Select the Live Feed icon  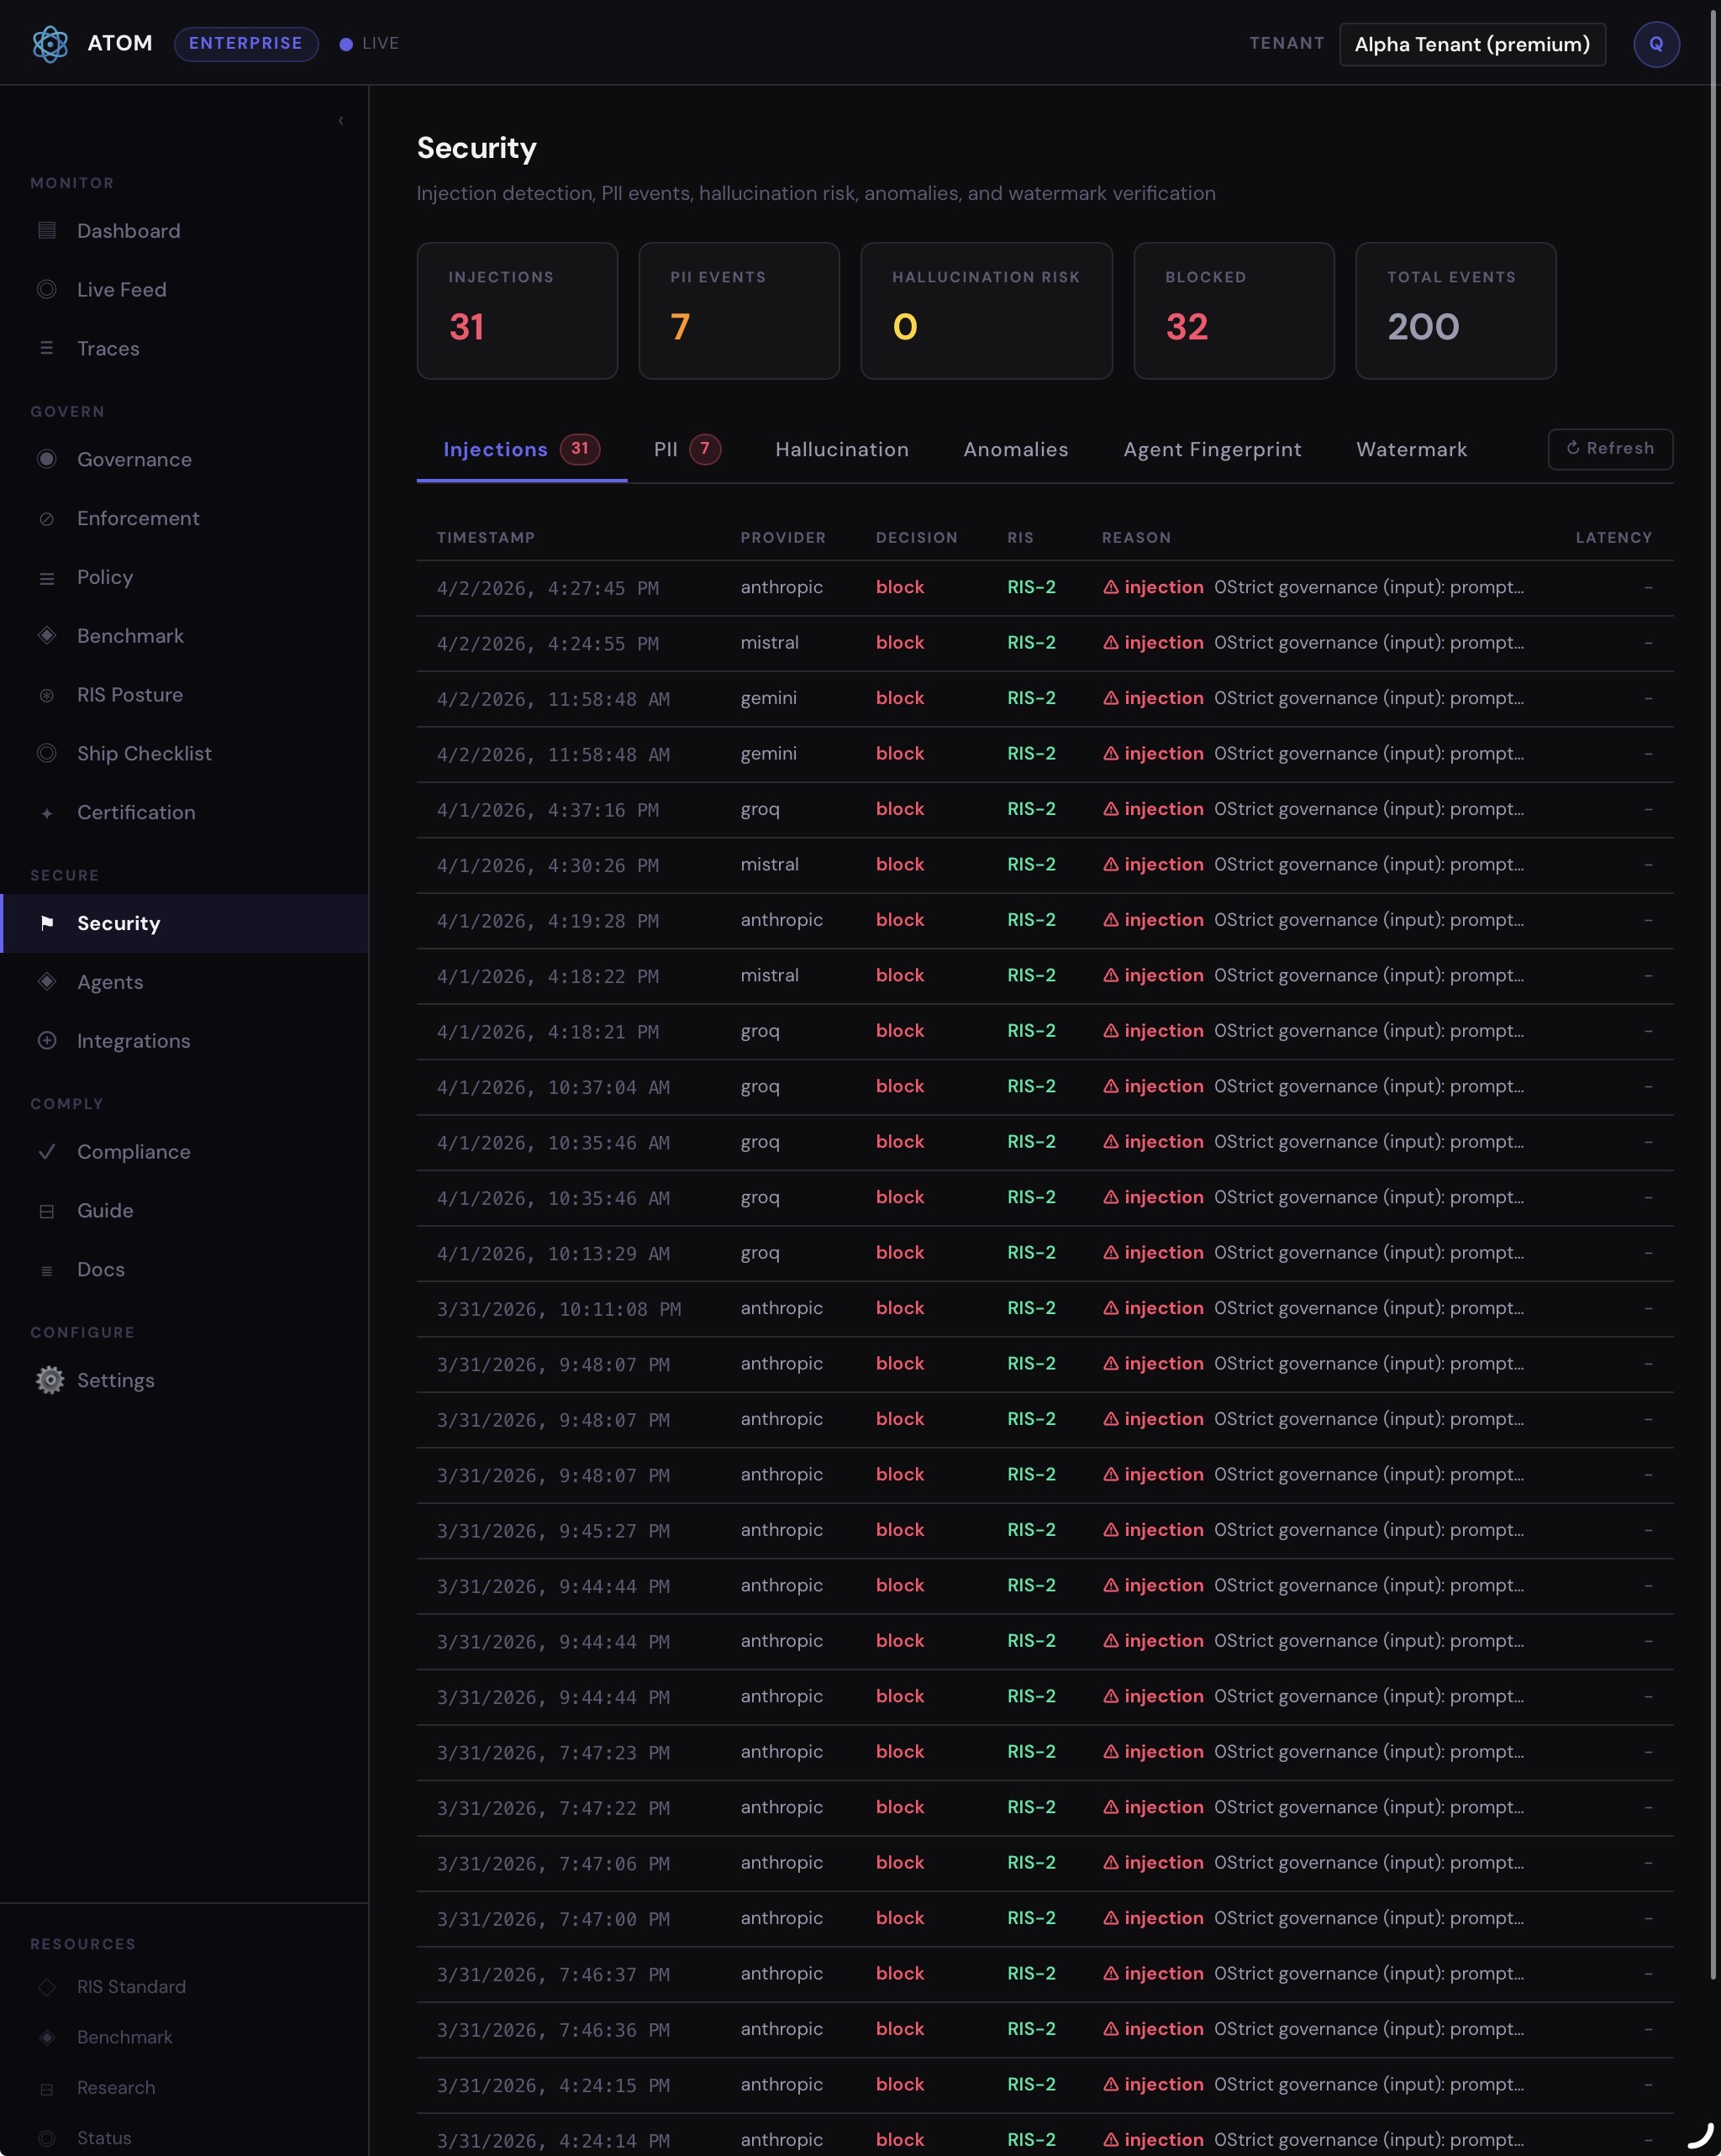[x=47, y=289]
